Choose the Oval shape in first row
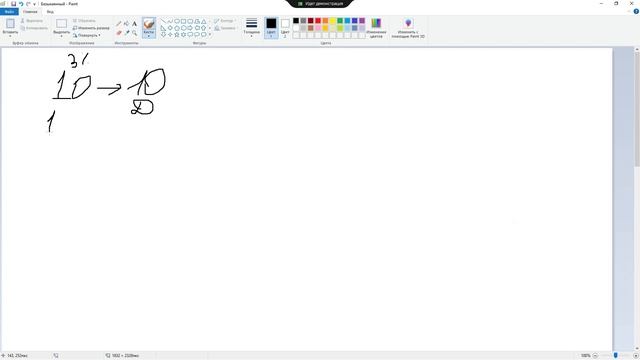This screenshot has width=640, height=360. coord(177,21)
